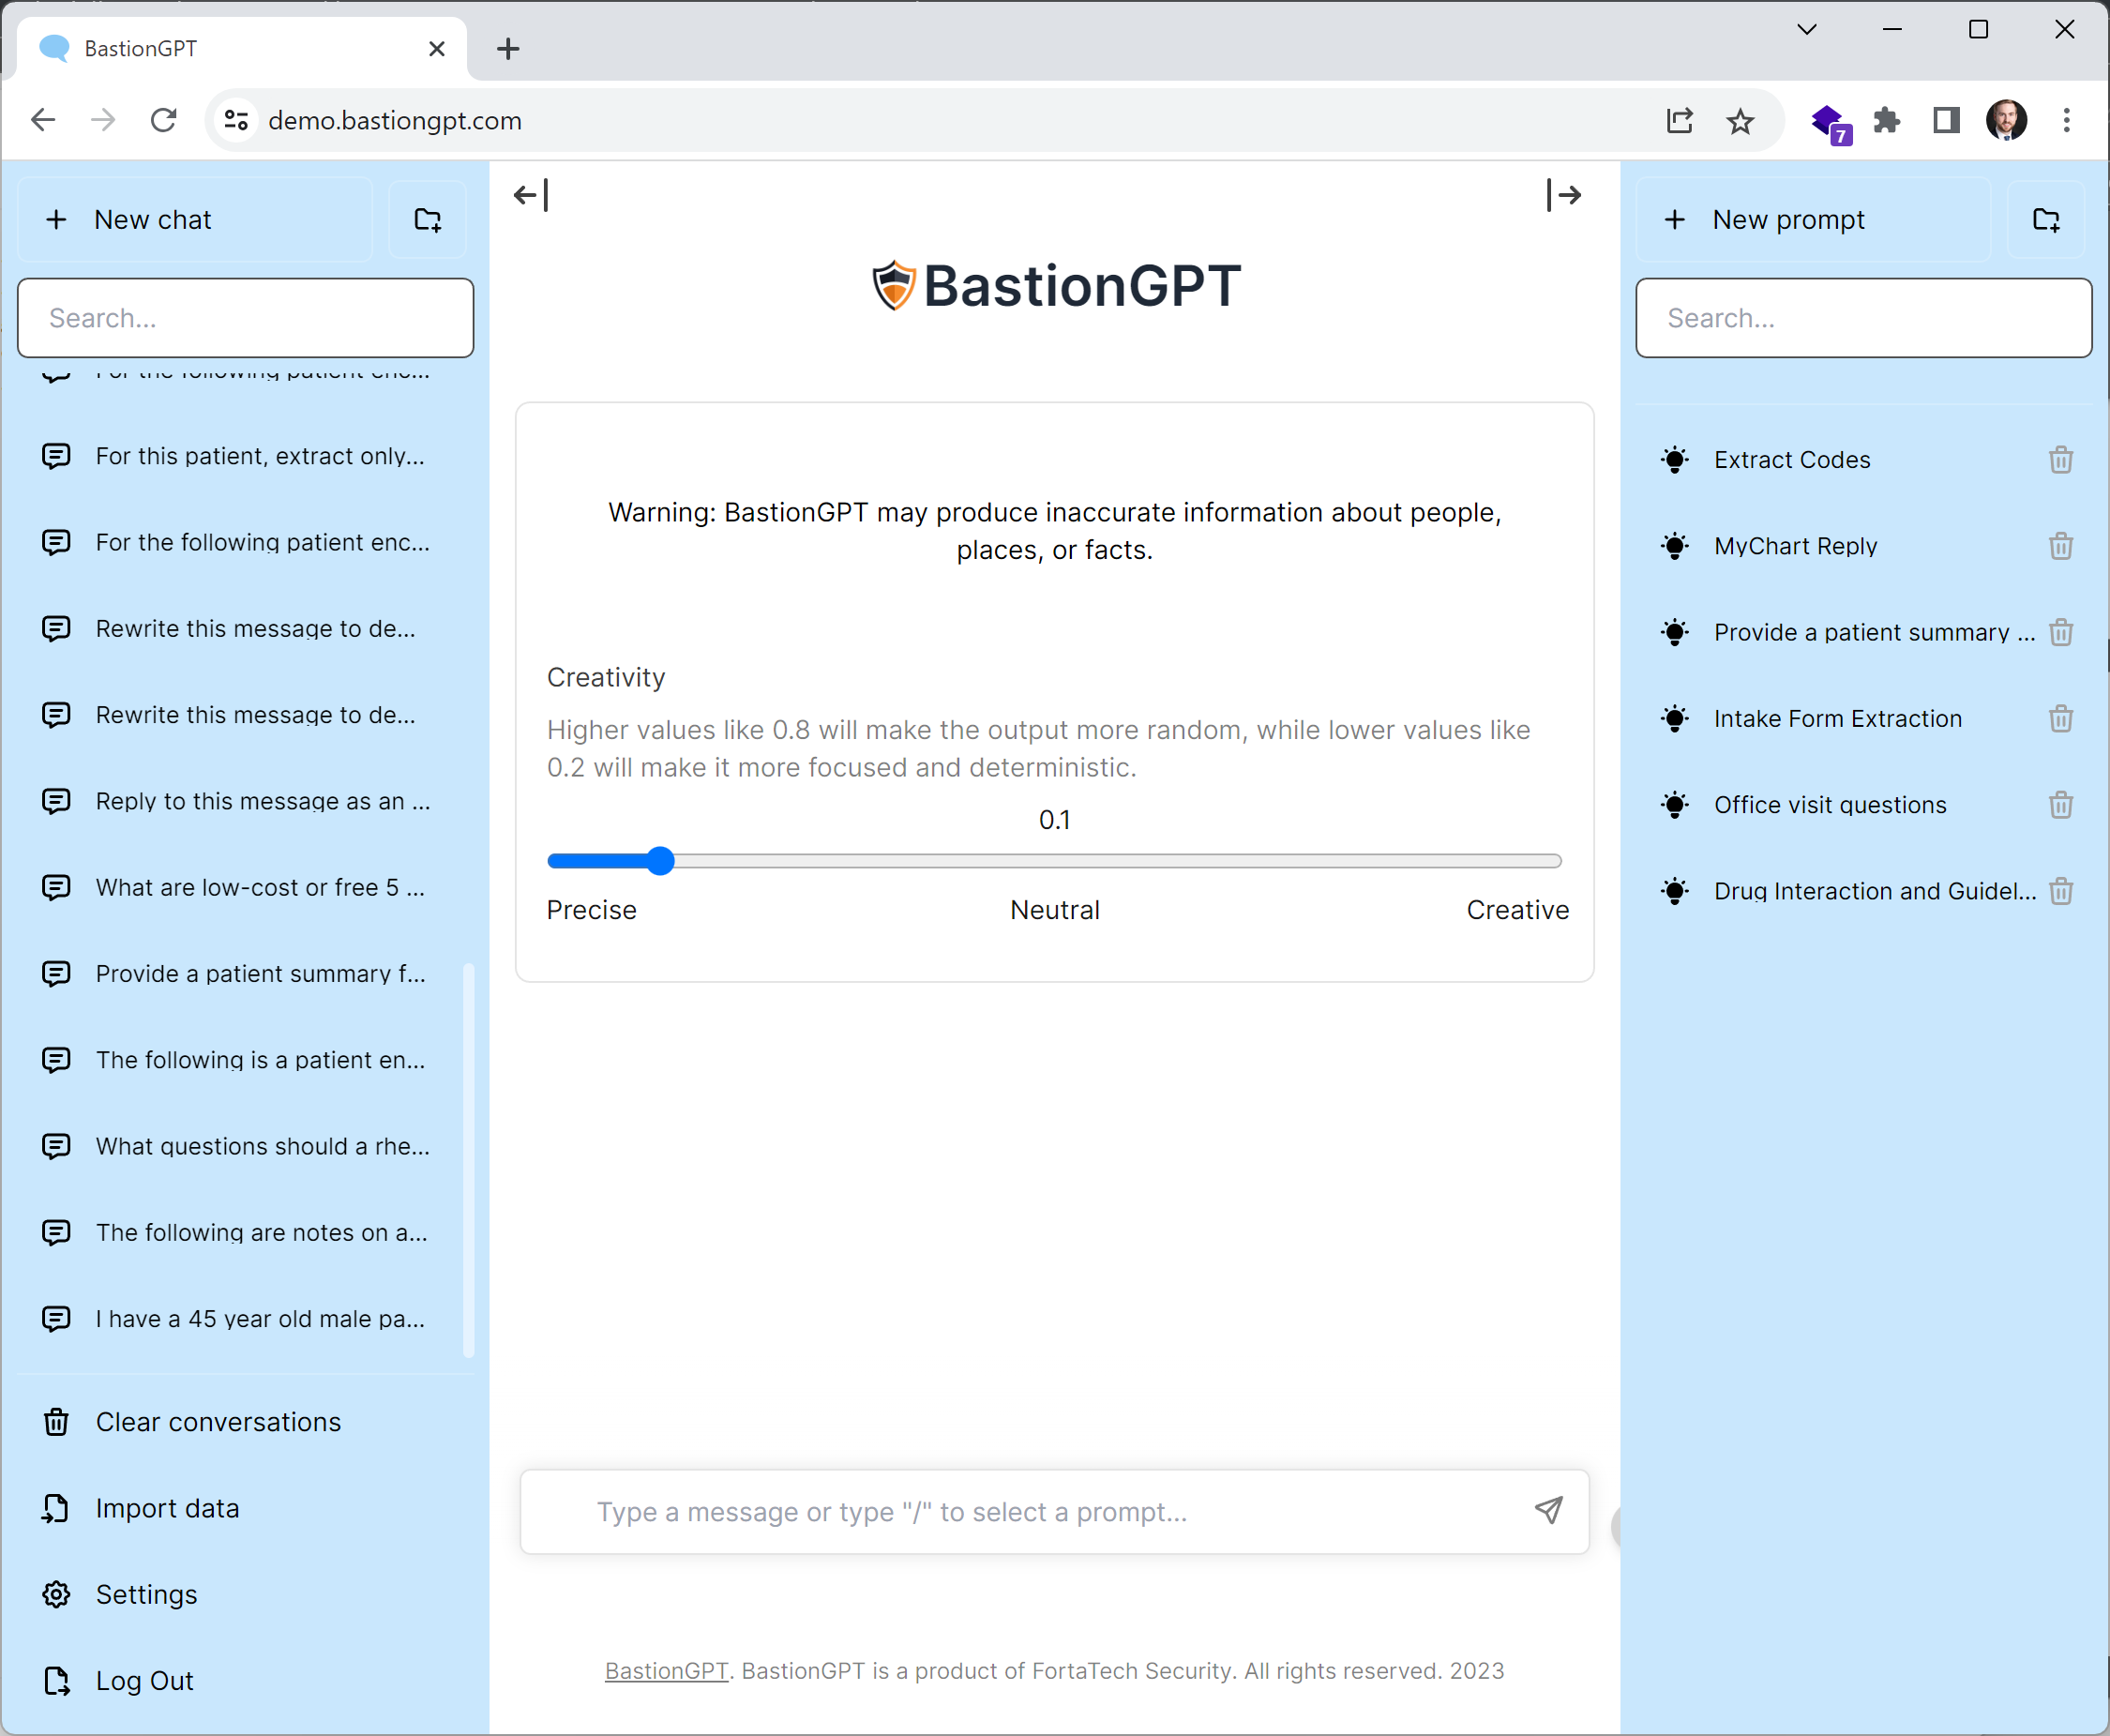Open chat 'Reply to this message as an ...'
This screenshot has height=1736, width=2110.
coord(240,801)
